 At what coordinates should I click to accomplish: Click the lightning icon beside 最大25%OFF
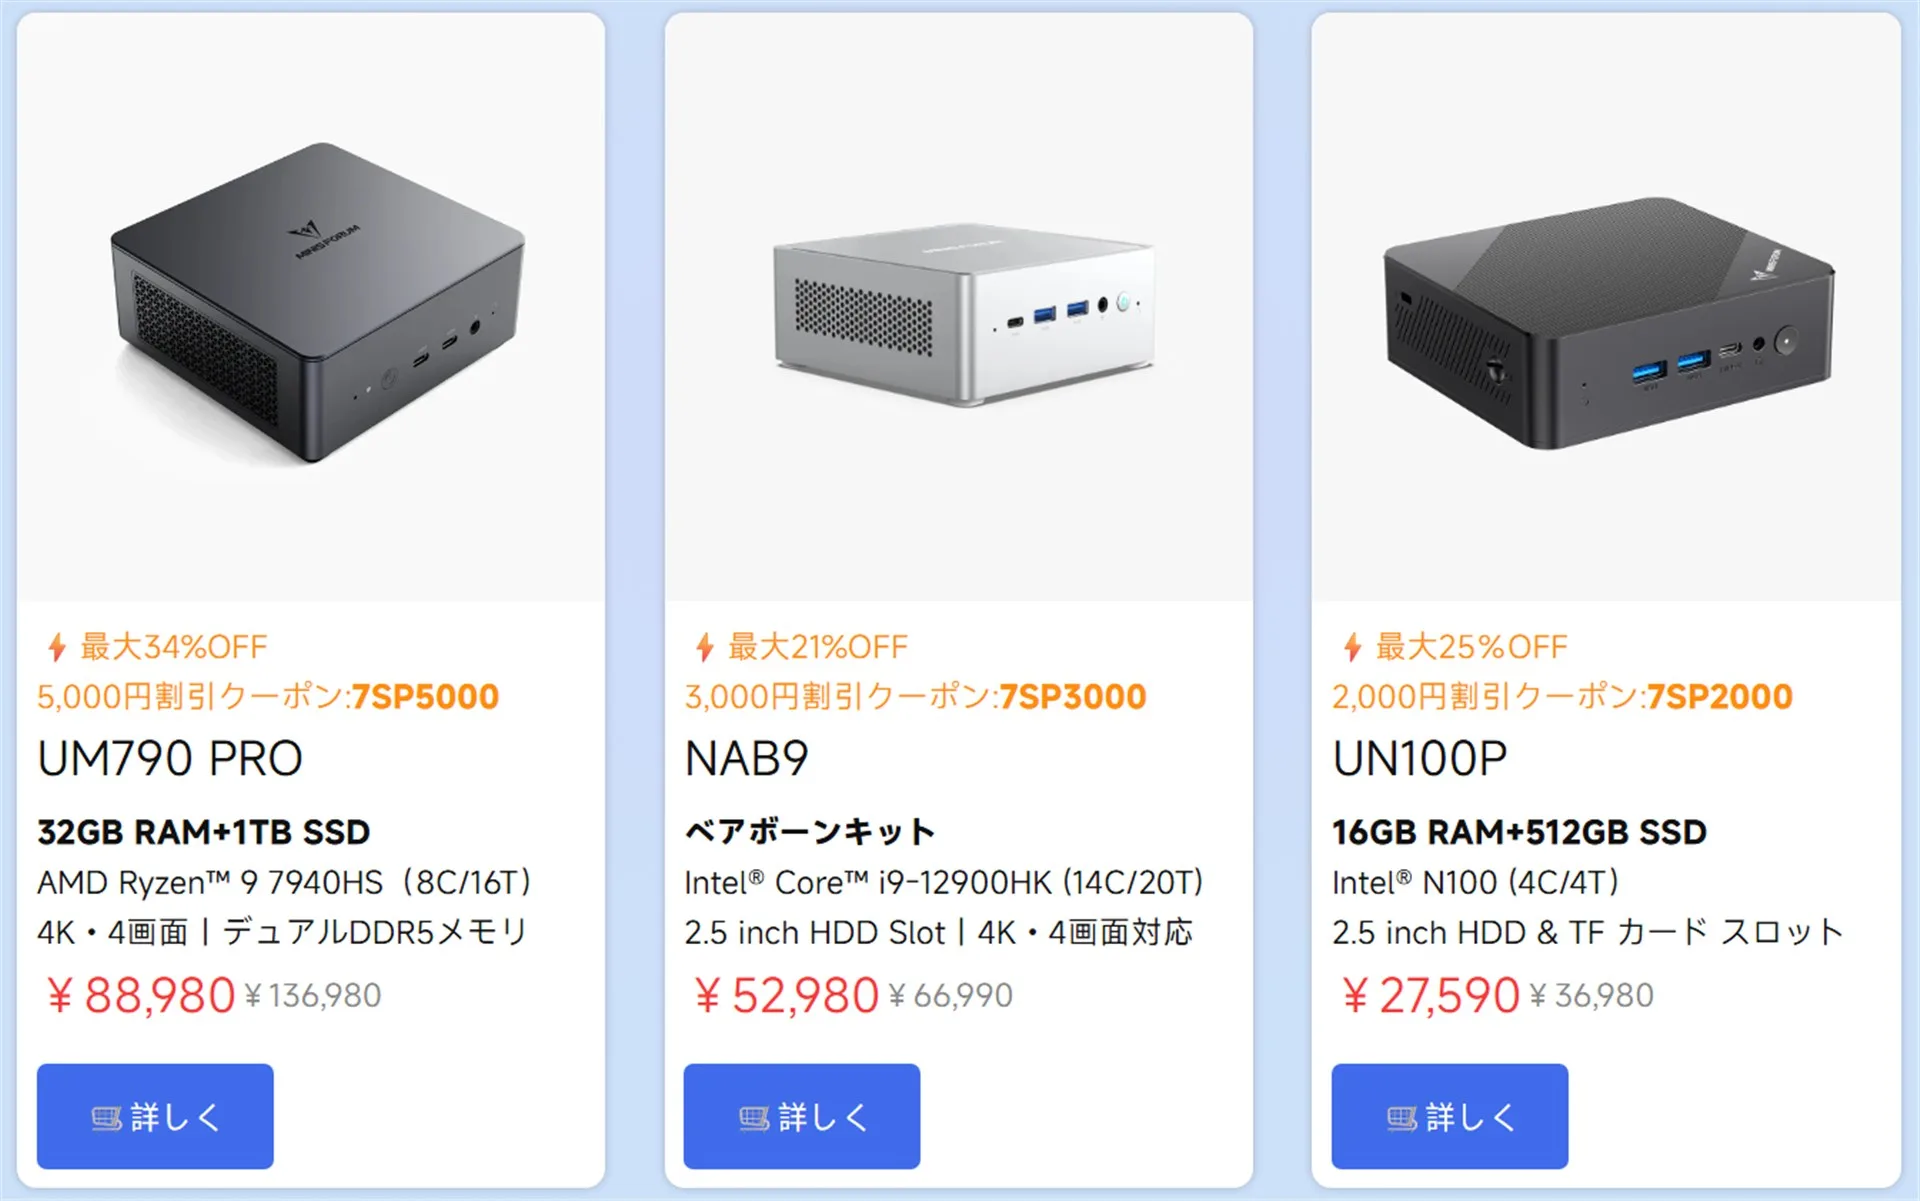coord(1353,647)
